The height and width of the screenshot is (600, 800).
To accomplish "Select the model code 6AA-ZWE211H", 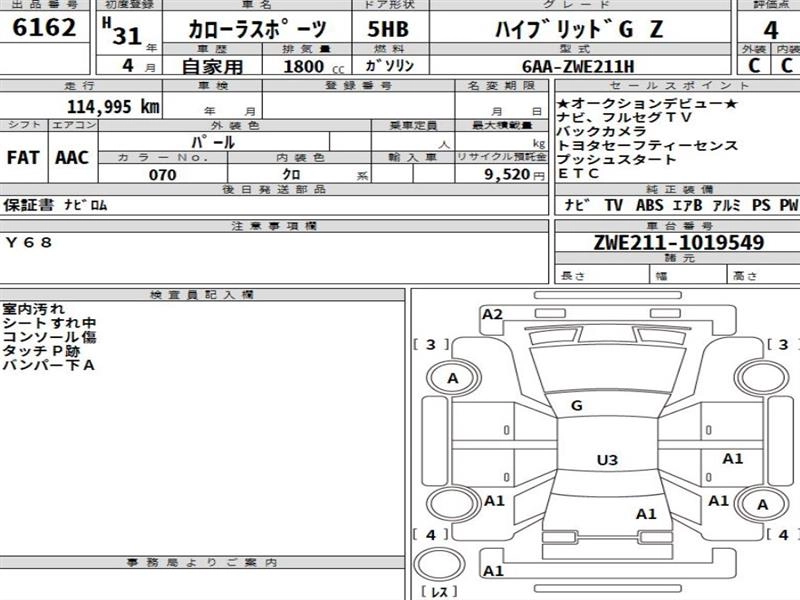I will [578, 67].
